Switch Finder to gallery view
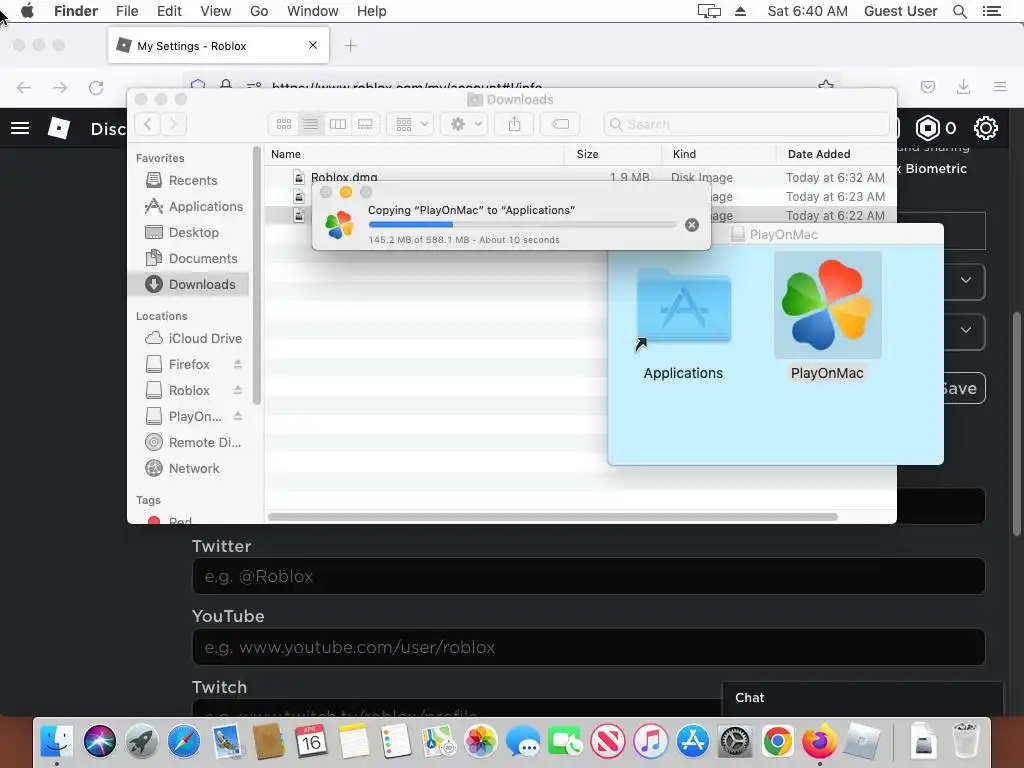The image size is (1024, 768). (365, 124)
